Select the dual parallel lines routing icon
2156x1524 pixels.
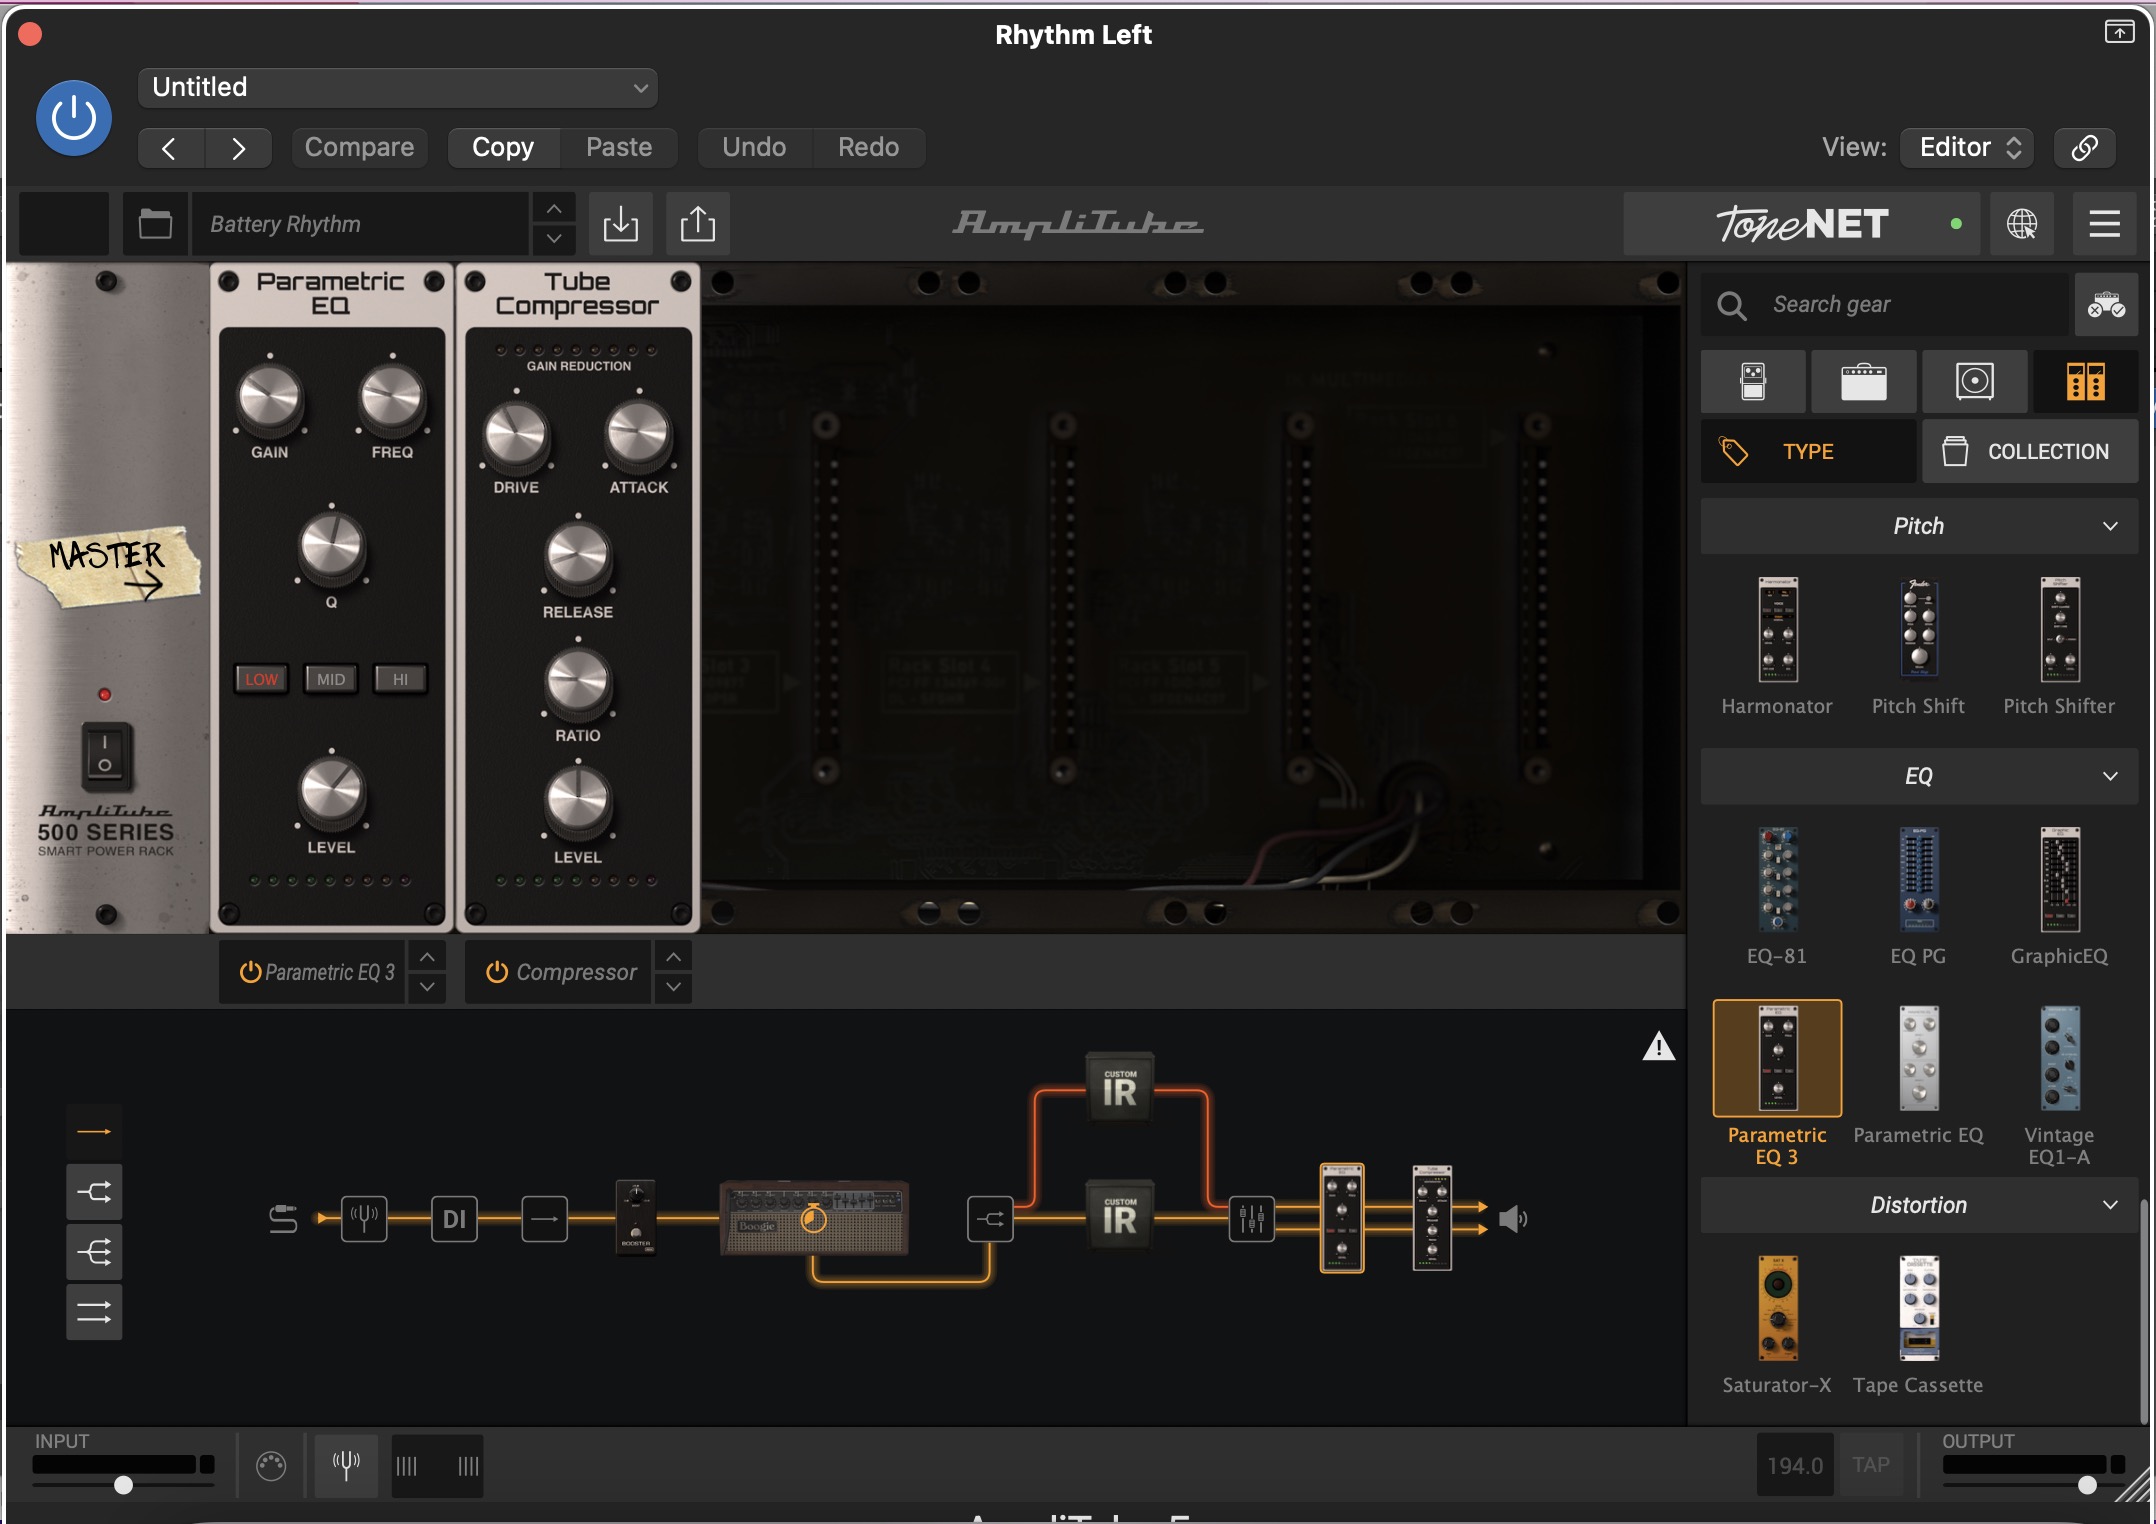tap(94, 1312)
